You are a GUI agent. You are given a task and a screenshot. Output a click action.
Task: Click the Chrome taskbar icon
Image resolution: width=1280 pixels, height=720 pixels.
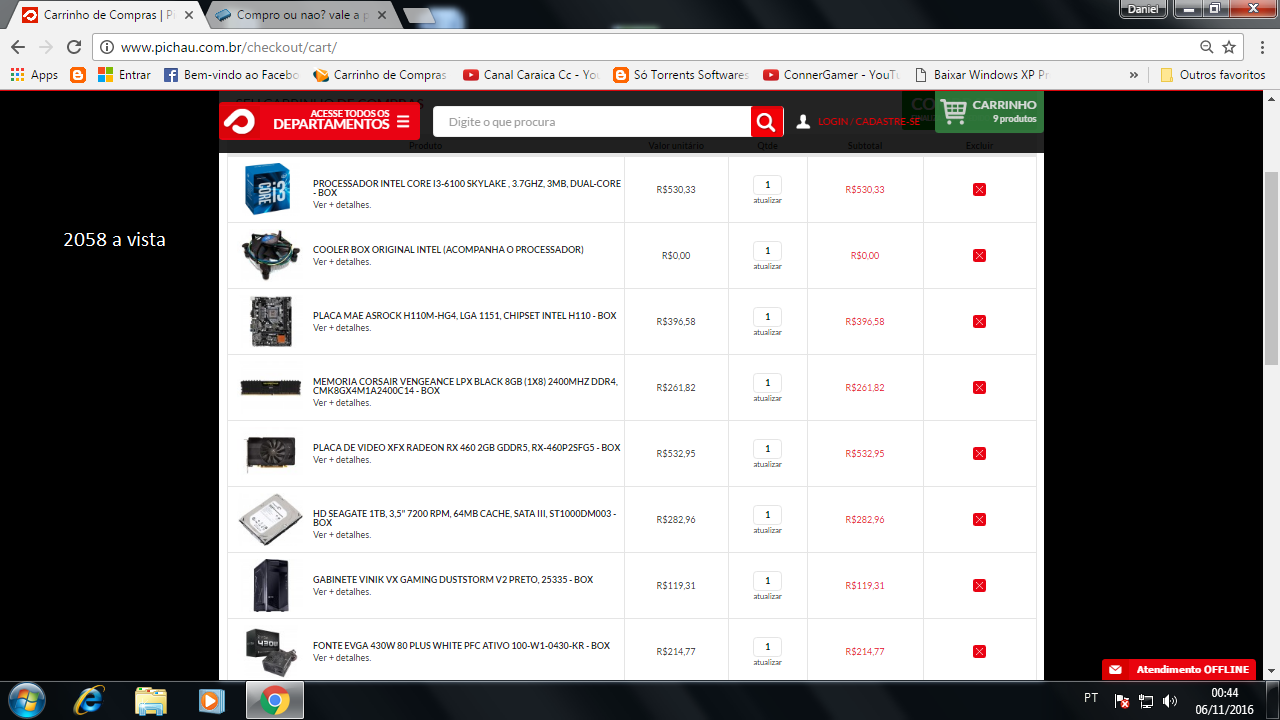tap(274, 700)
